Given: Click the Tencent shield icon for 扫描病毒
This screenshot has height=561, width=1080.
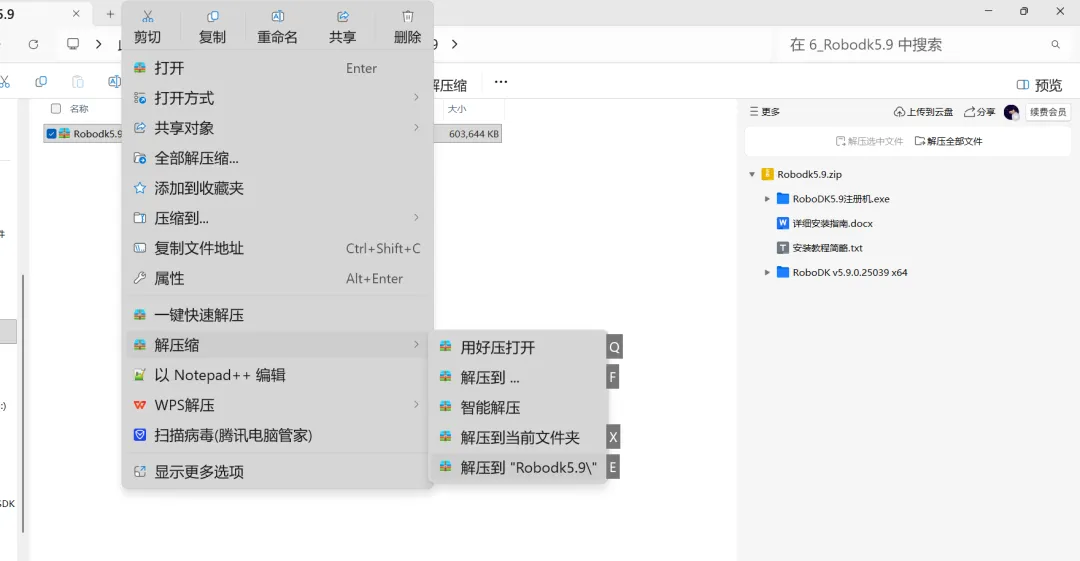Looking at the screenshot, I should [x=140, y=436].
